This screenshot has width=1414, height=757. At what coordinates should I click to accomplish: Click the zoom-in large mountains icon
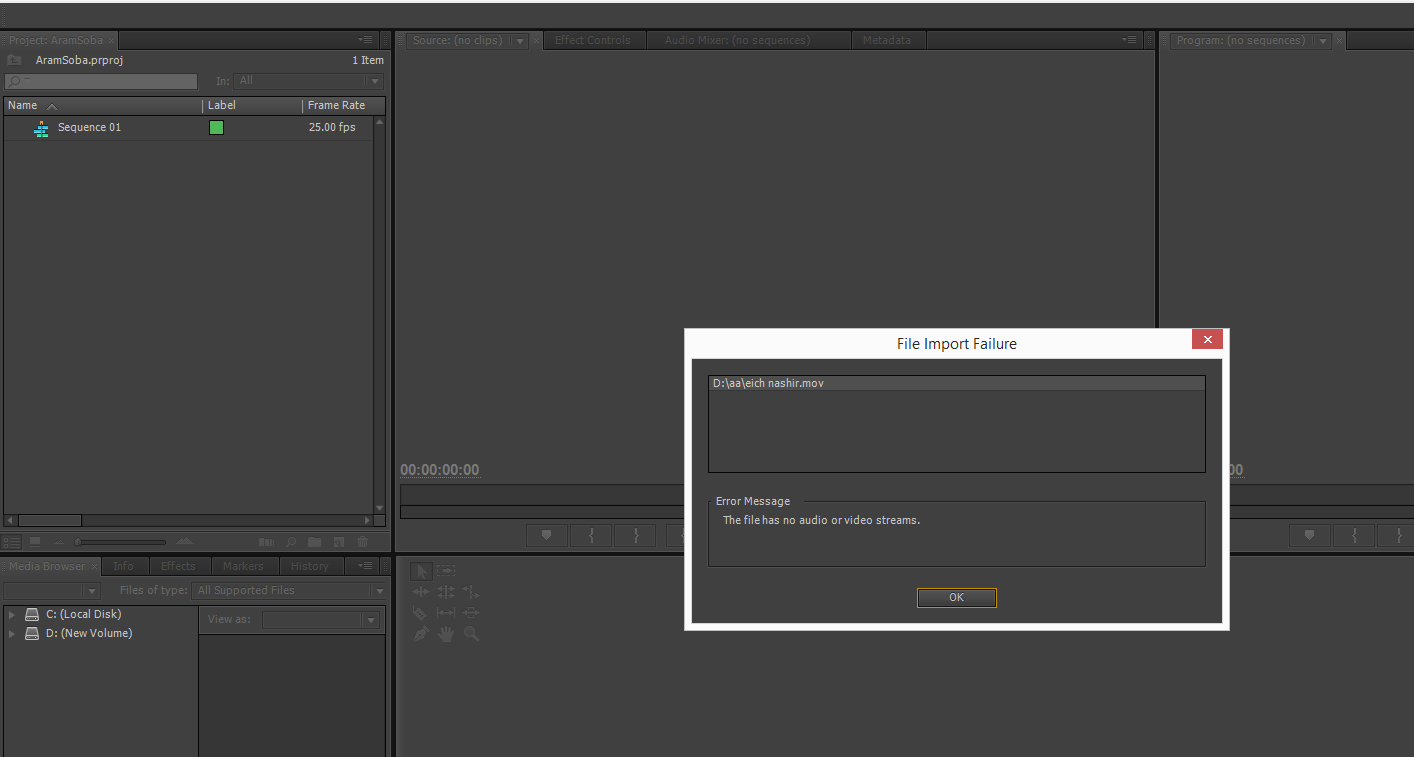click(185, 542)
